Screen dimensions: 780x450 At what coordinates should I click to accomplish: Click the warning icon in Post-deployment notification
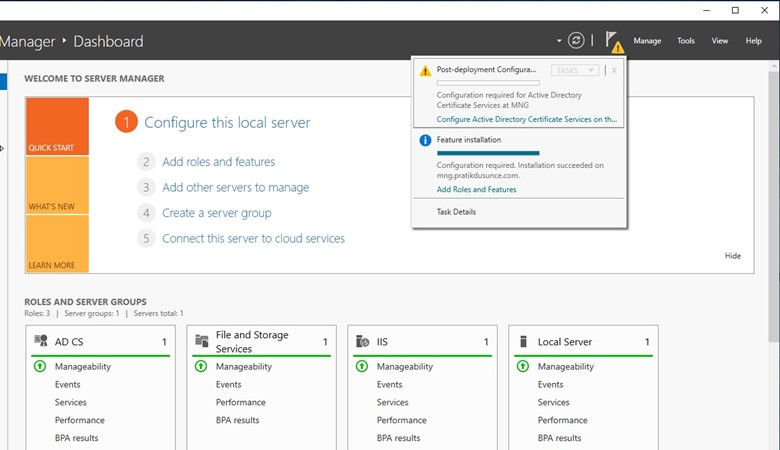[x=425, y=71]
